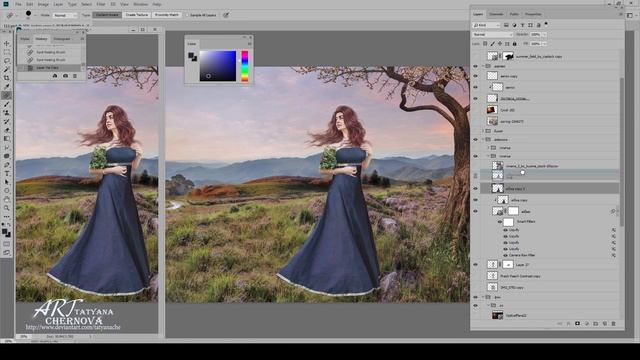Viewport: 640px width, 360px height.
Task: Select the Proximity Match type button
Action: (x=167, y=15)
